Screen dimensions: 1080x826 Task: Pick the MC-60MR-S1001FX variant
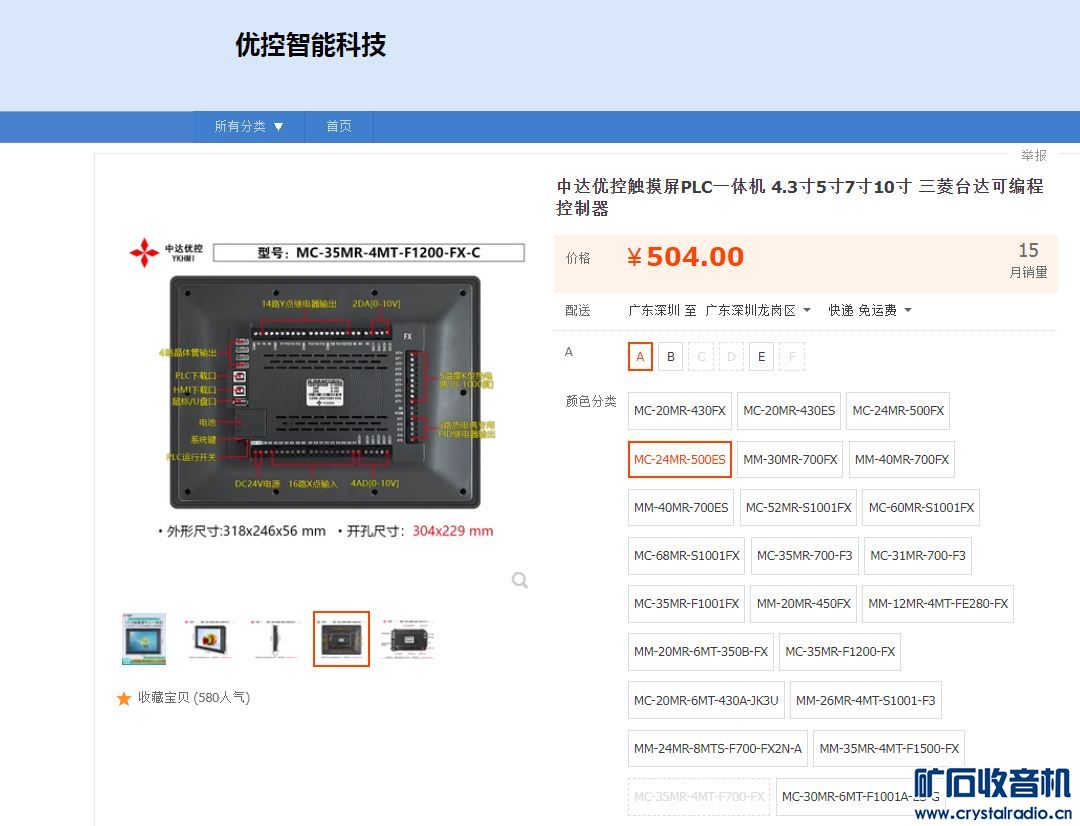pyautogui.click(x=921, y=508)
